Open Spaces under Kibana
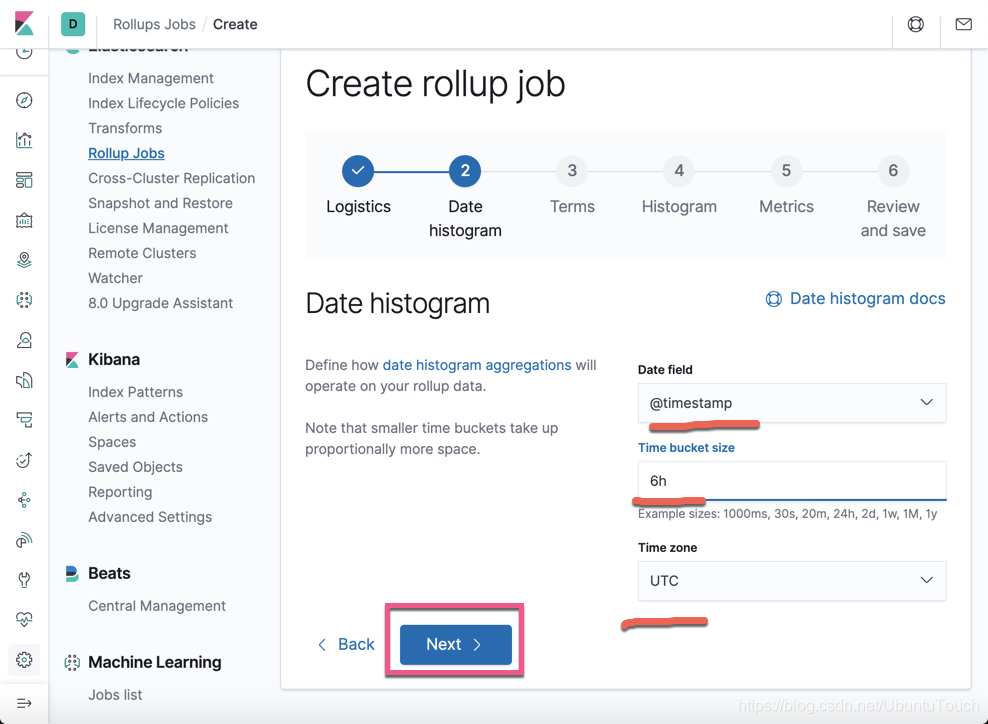This screenshot has width=988, height=724. [112, 442]
